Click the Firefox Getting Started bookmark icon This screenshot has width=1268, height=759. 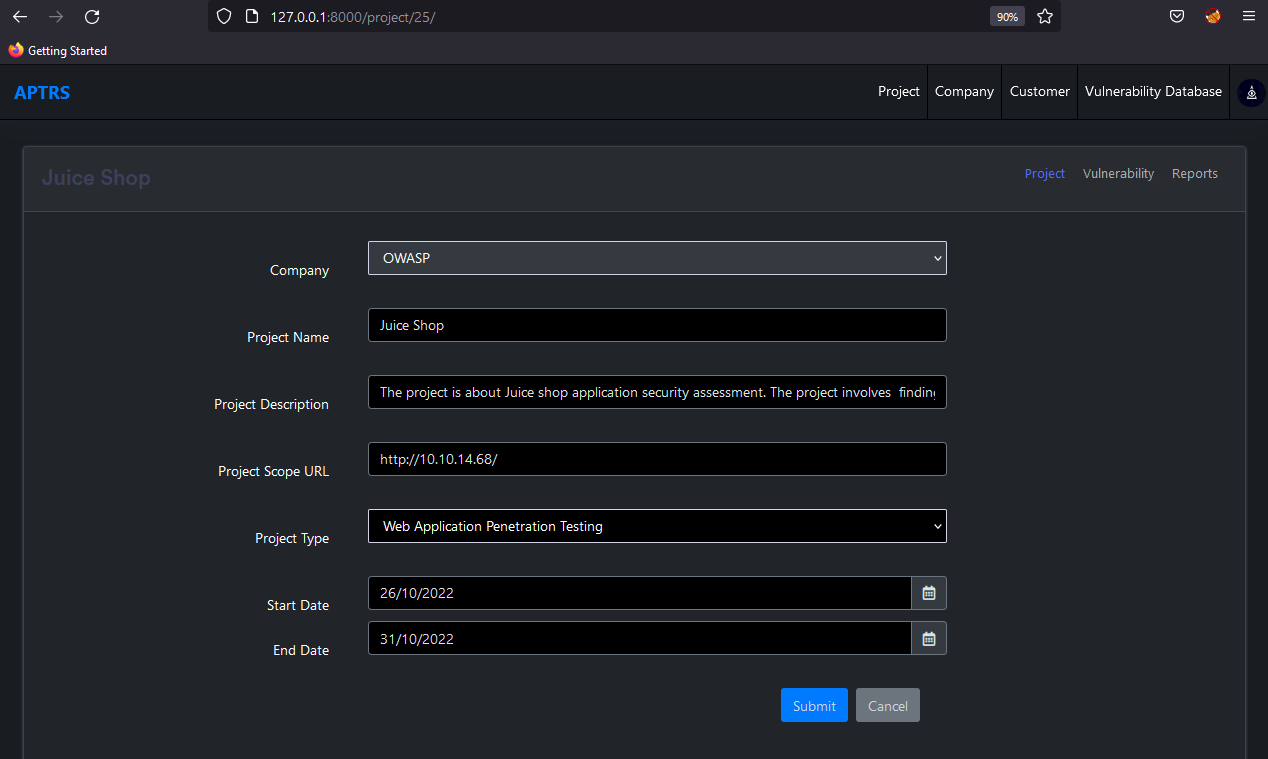pyautogui.click(x=16, y=50)
